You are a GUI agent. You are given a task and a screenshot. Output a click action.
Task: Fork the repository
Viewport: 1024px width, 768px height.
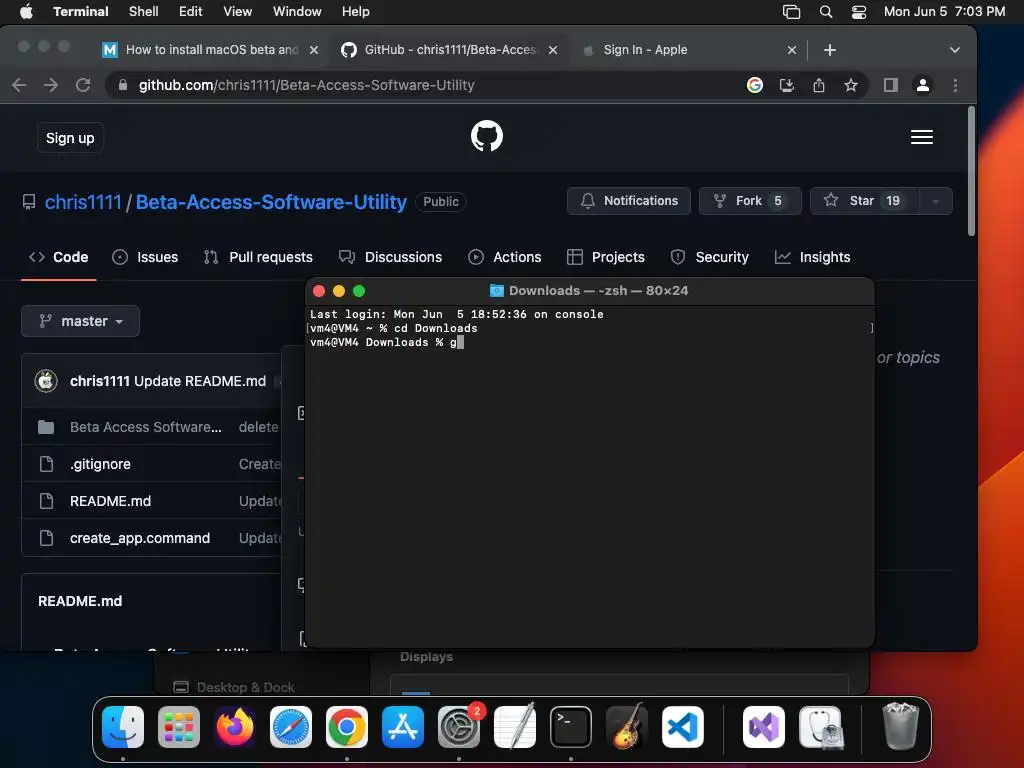pos(750,201)
